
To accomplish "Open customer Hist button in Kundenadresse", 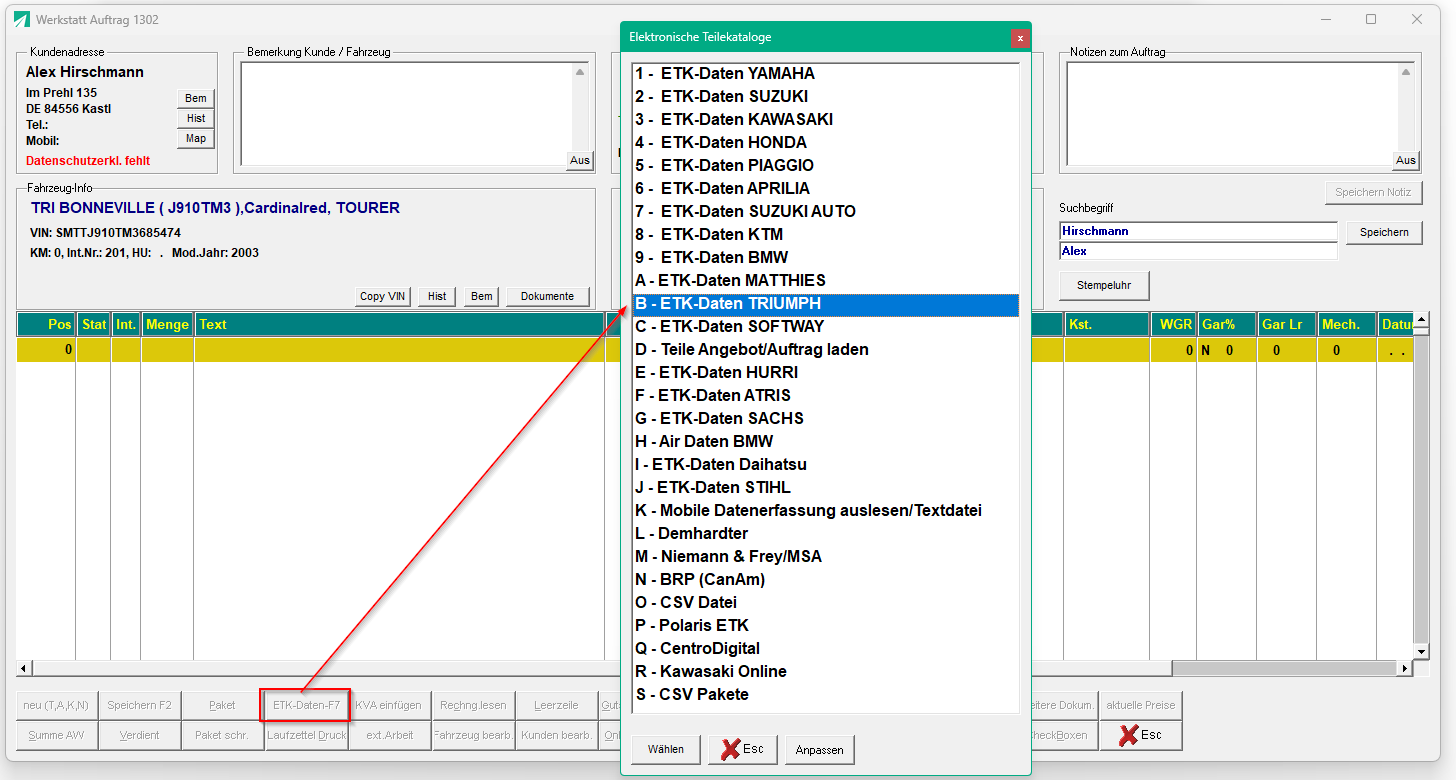I will (196, 118).
